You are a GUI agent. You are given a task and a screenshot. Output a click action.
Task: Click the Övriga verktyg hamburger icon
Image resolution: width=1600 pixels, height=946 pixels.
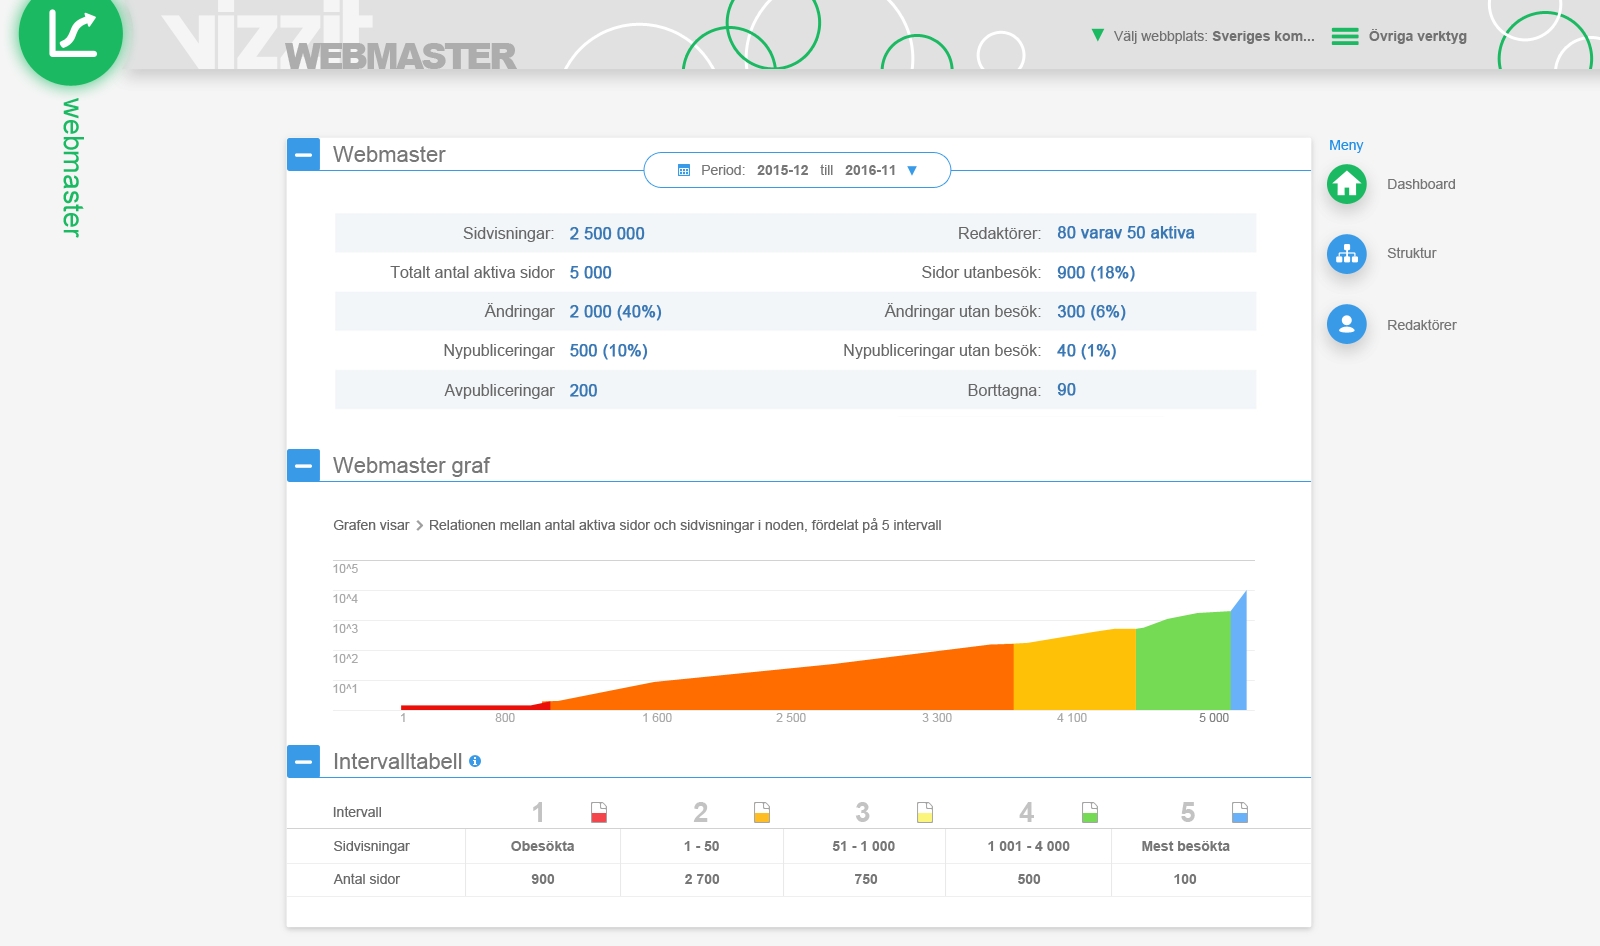1345,37
